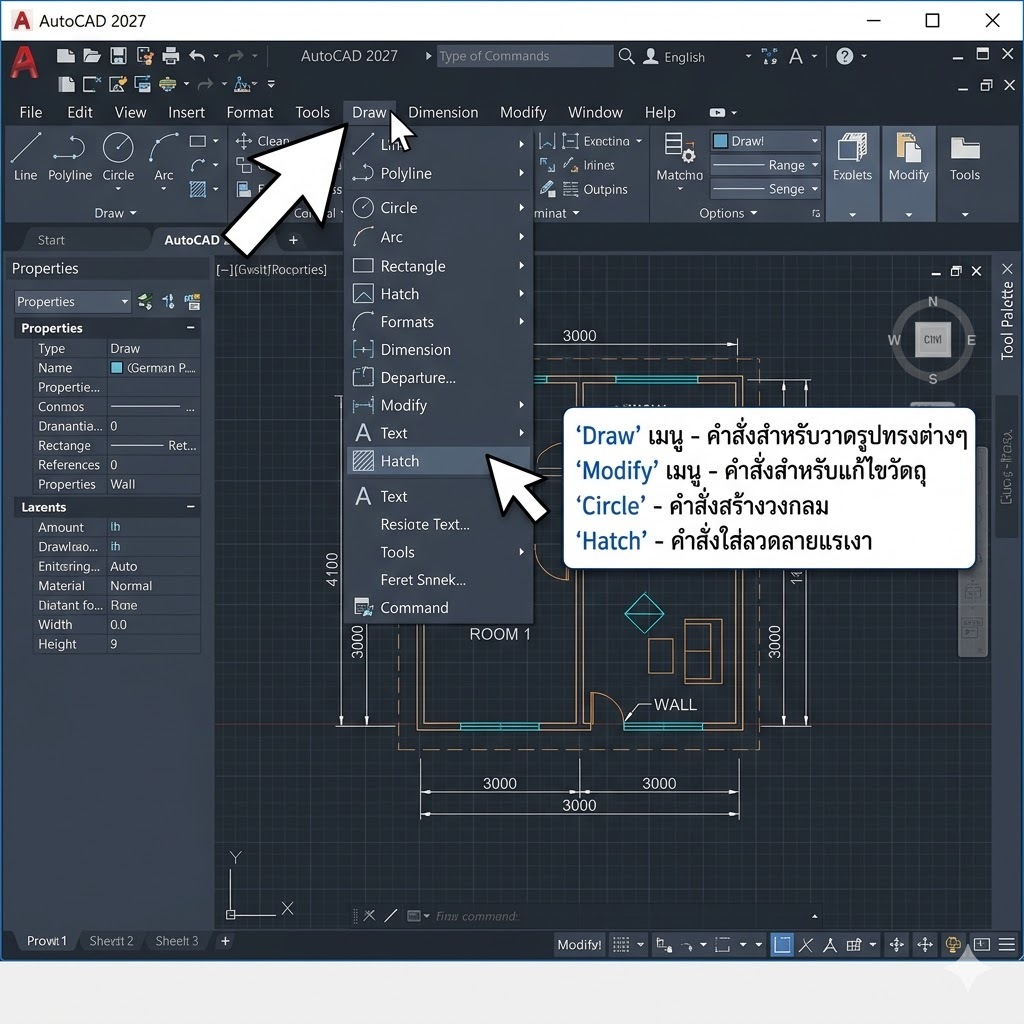Toggle the polar tracking icon in status bar
Viewport: 1024px width, 1024px height.
coord(687,945)
